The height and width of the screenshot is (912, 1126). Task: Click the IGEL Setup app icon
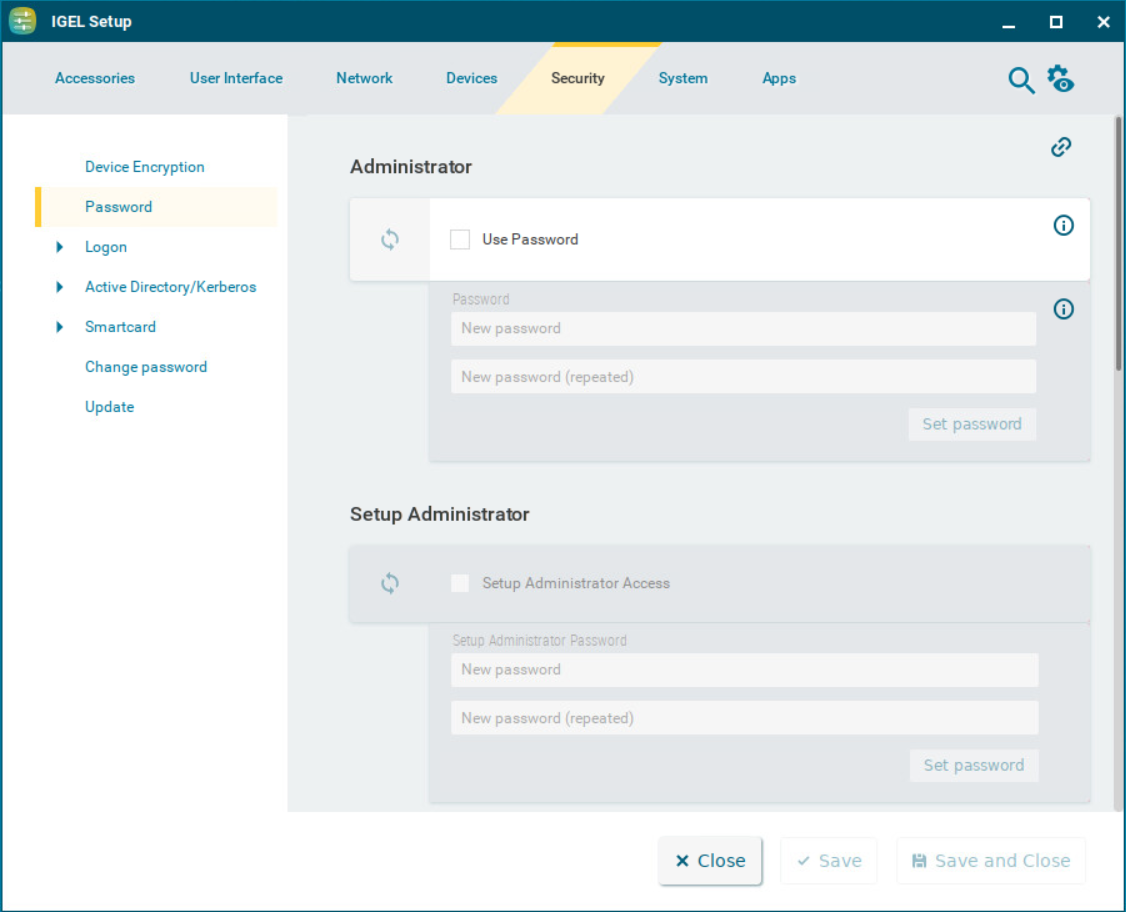coord(23,21)
